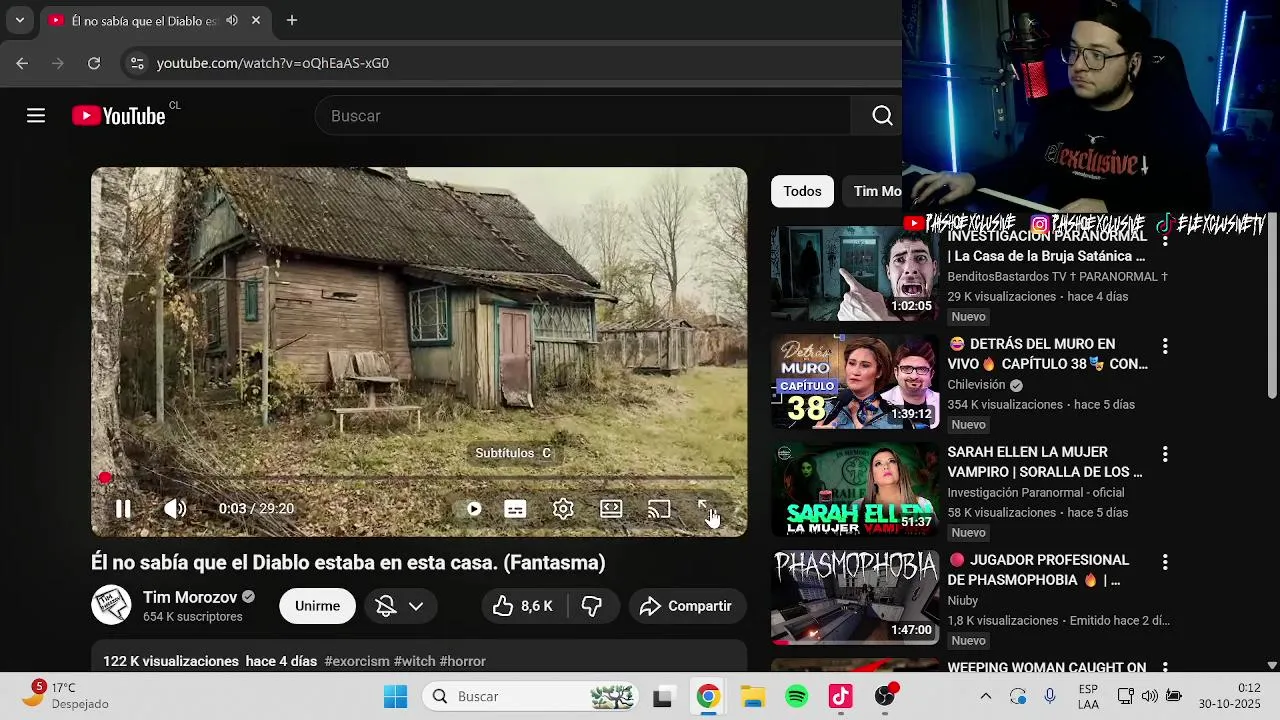Screen dimensions: 1280x720
Task: Open ESP LAA language input switcher
Action: coord(1089,696)
